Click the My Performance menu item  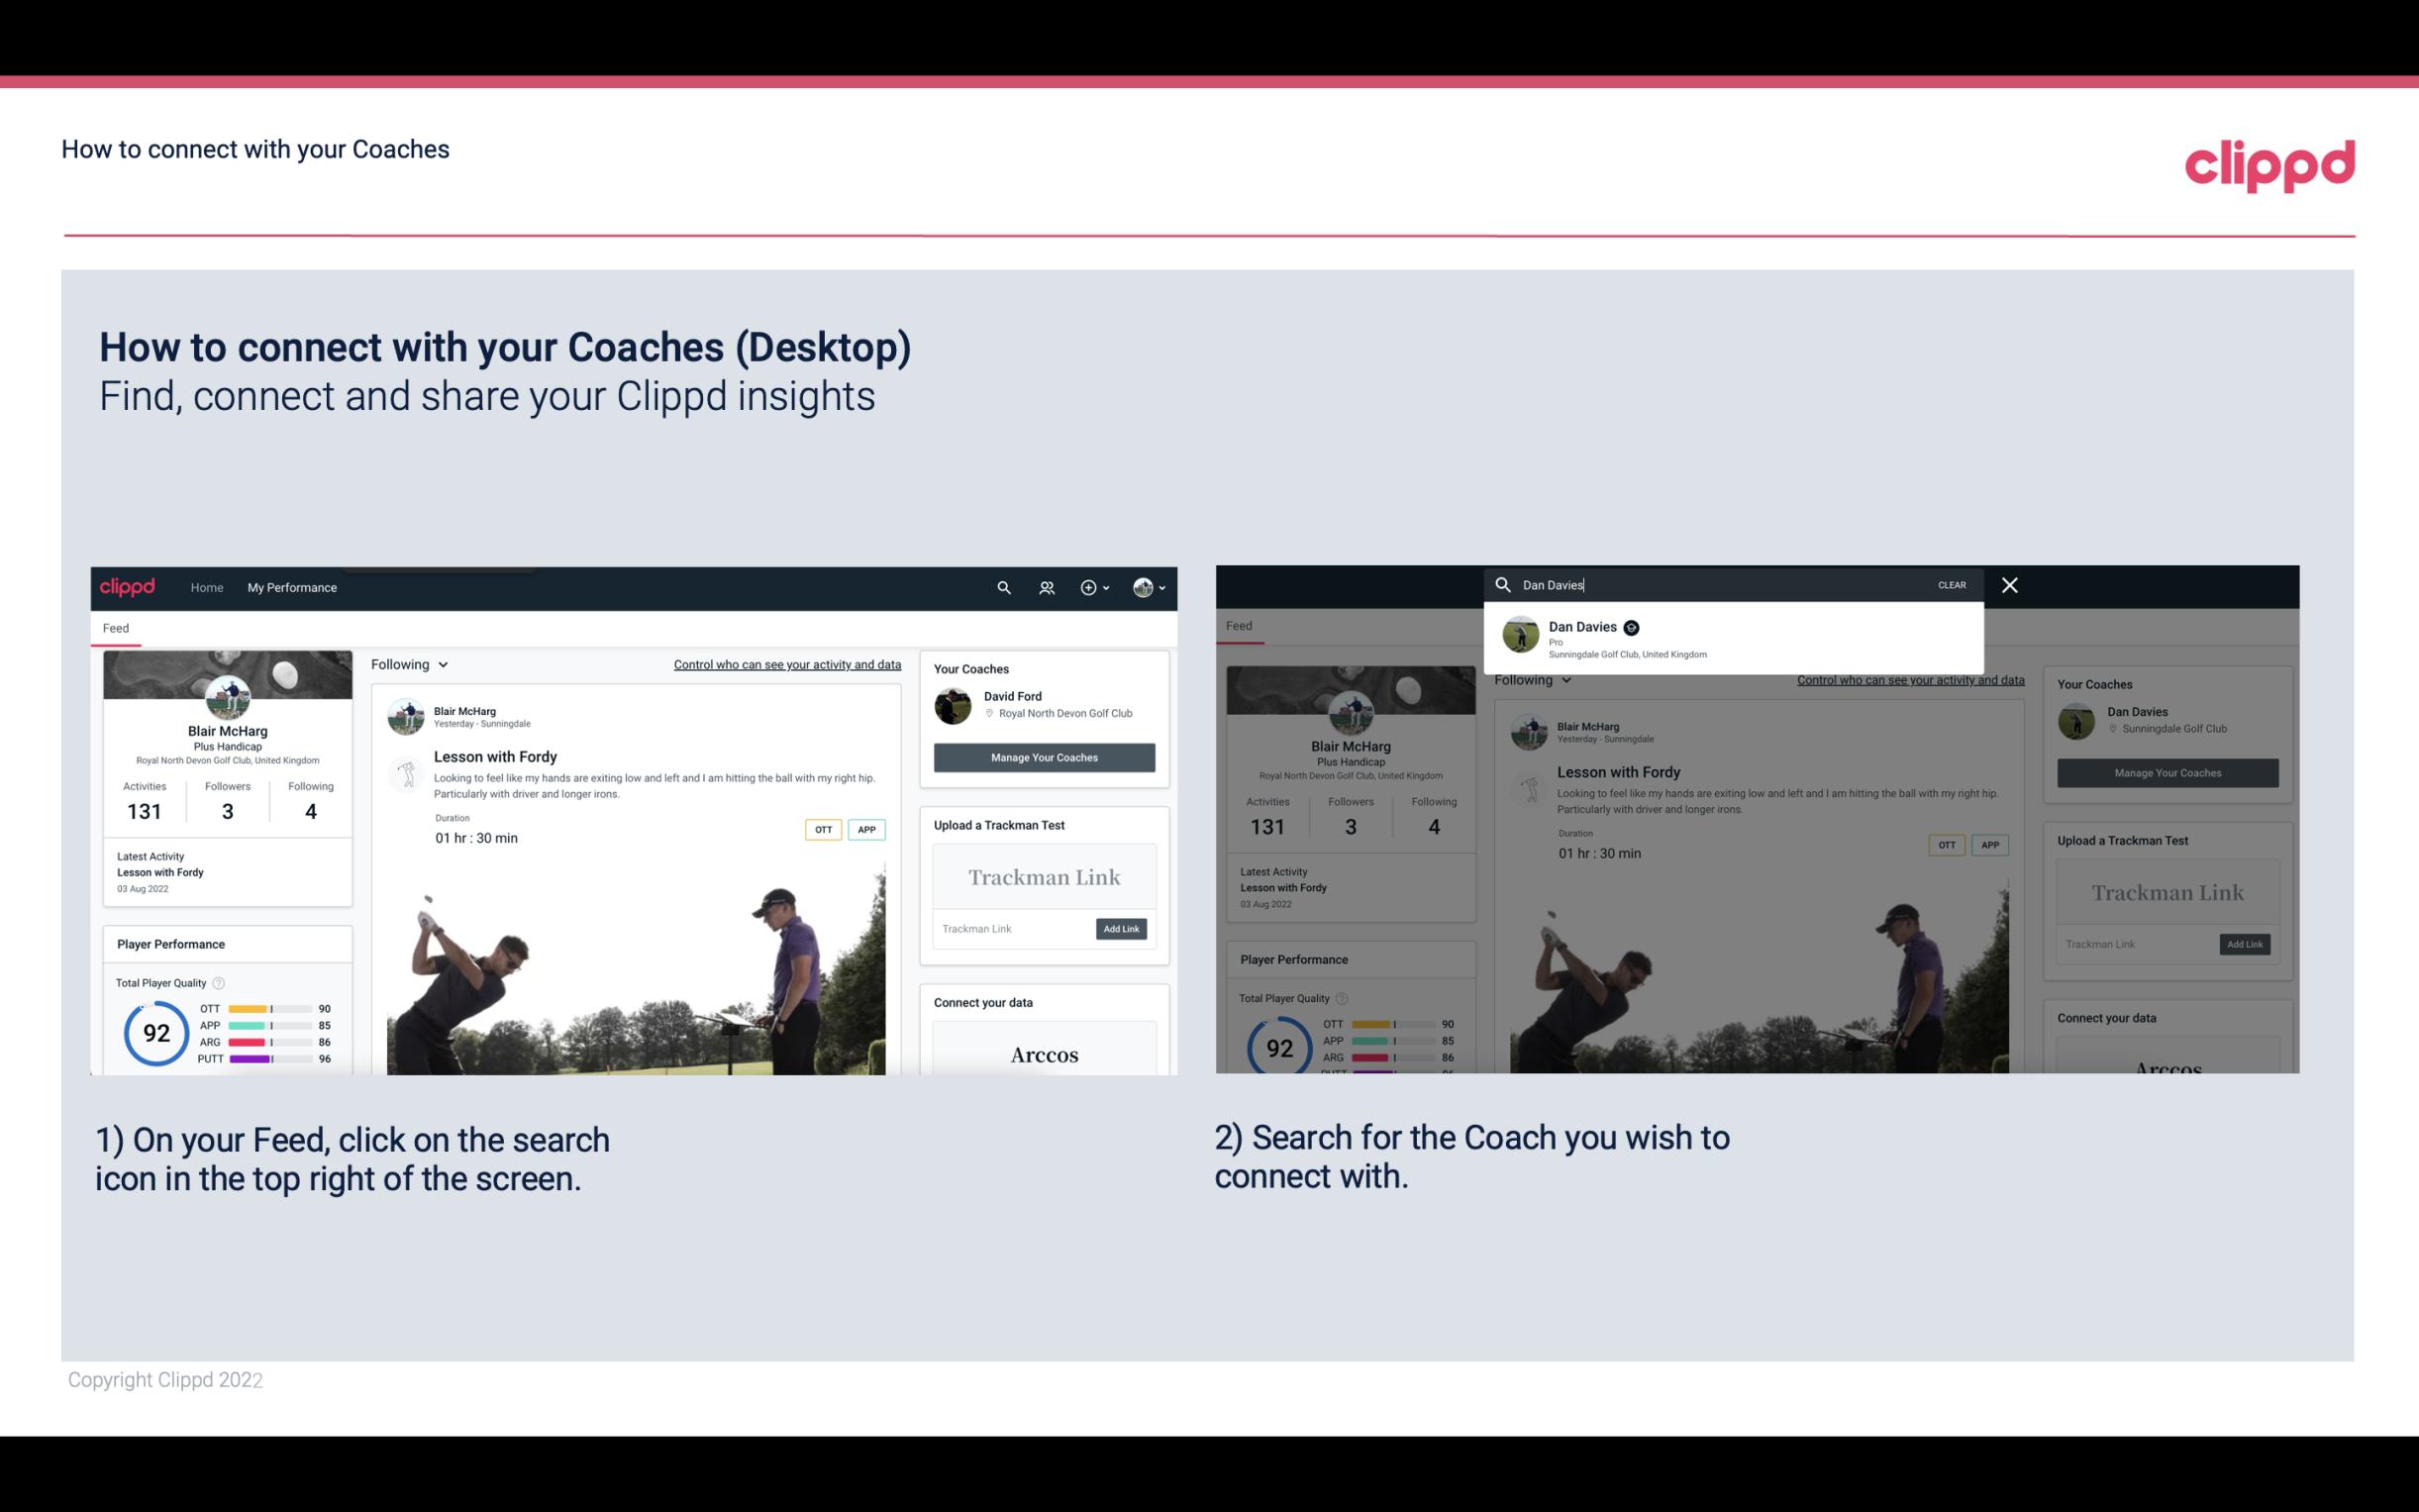coord(294,587)
